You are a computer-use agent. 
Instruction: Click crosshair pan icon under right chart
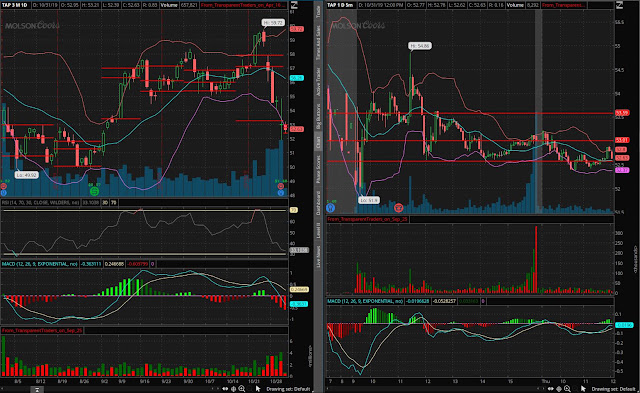pos(559,389)
